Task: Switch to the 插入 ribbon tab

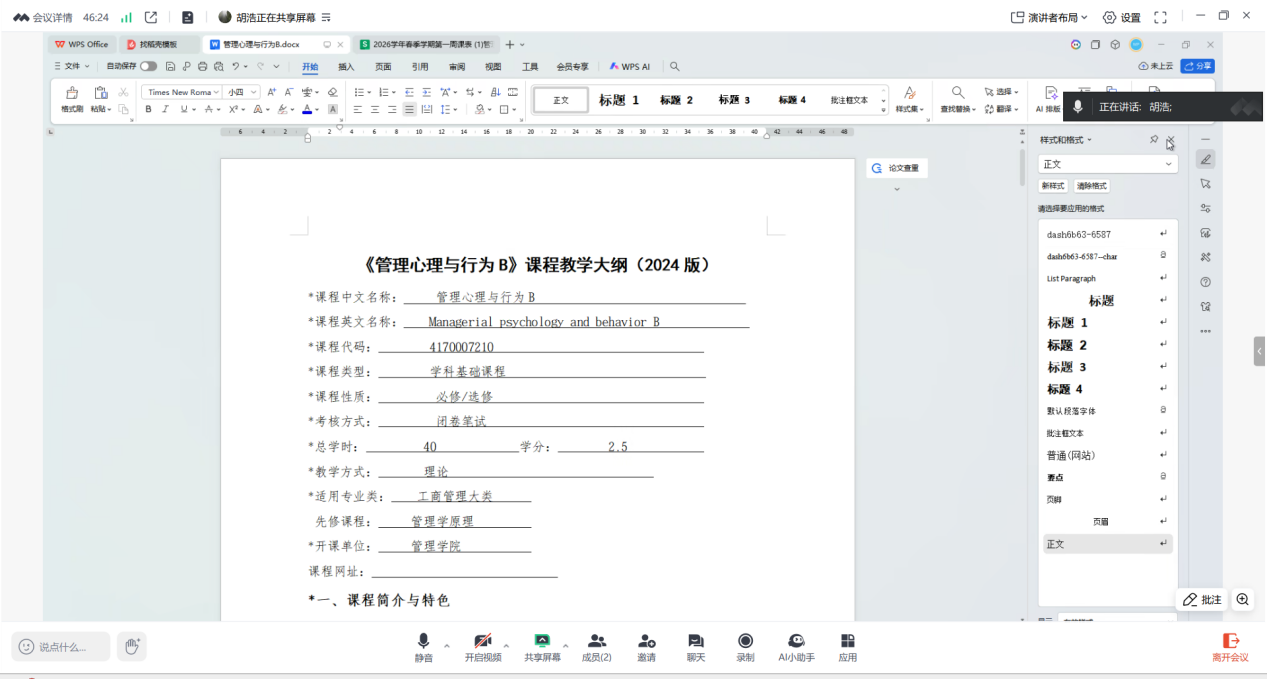Action: tap(346, 67)
